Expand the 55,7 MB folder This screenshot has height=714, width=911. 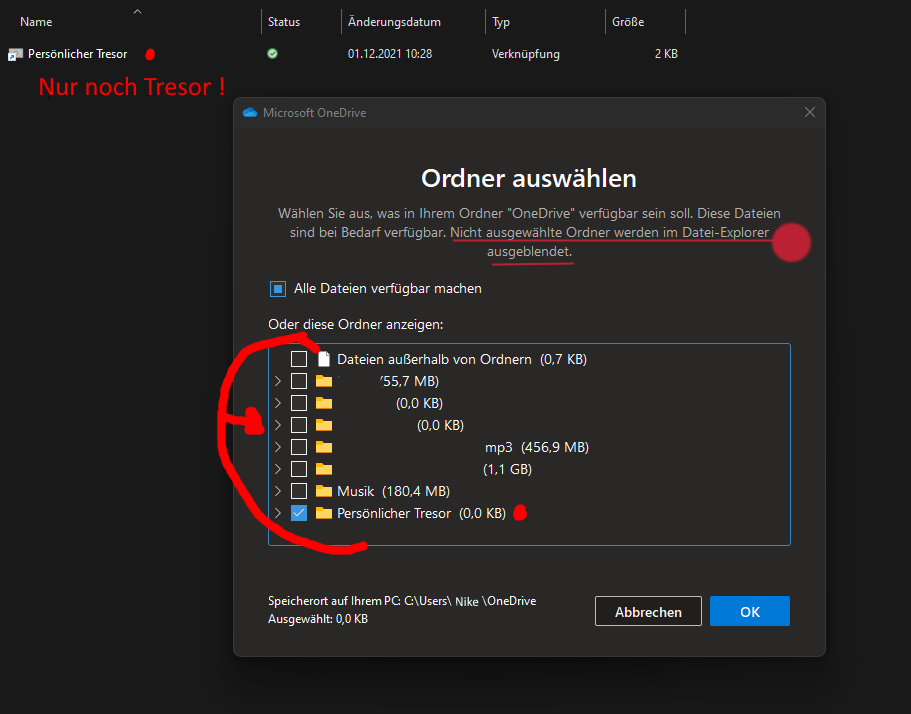(x=278, y=381)
